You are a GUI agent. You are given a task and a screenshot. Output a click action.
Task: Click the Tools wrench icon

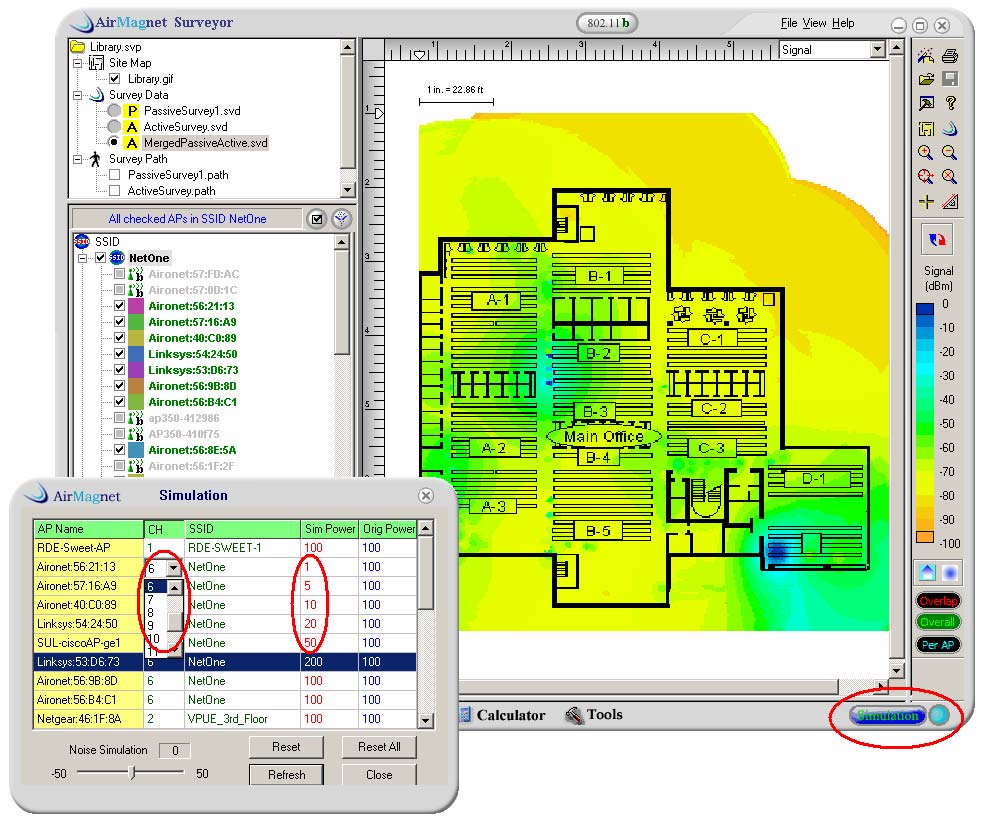click(574, 715)
